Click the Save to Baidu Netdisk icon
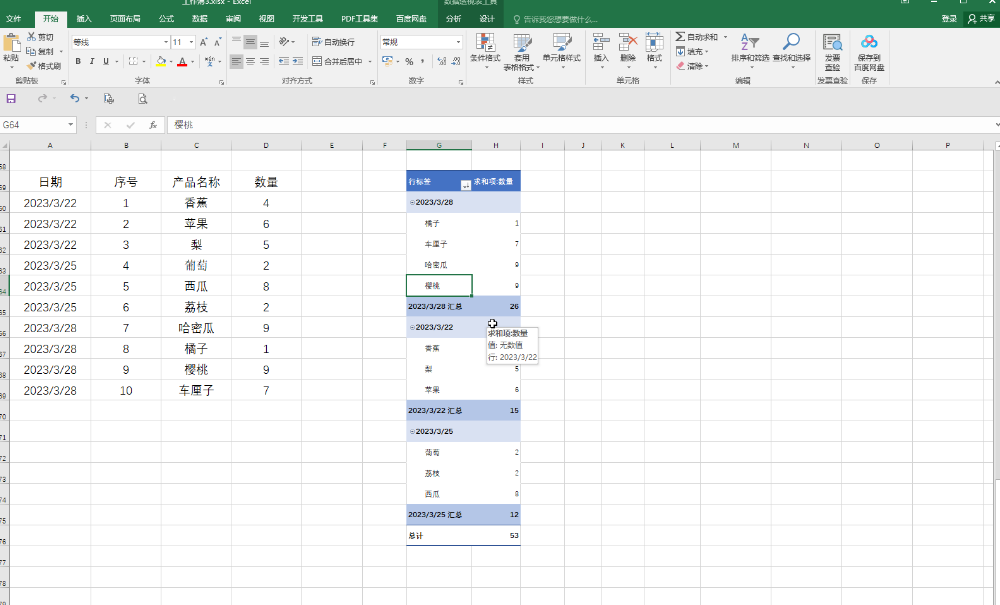 (868, 46)
